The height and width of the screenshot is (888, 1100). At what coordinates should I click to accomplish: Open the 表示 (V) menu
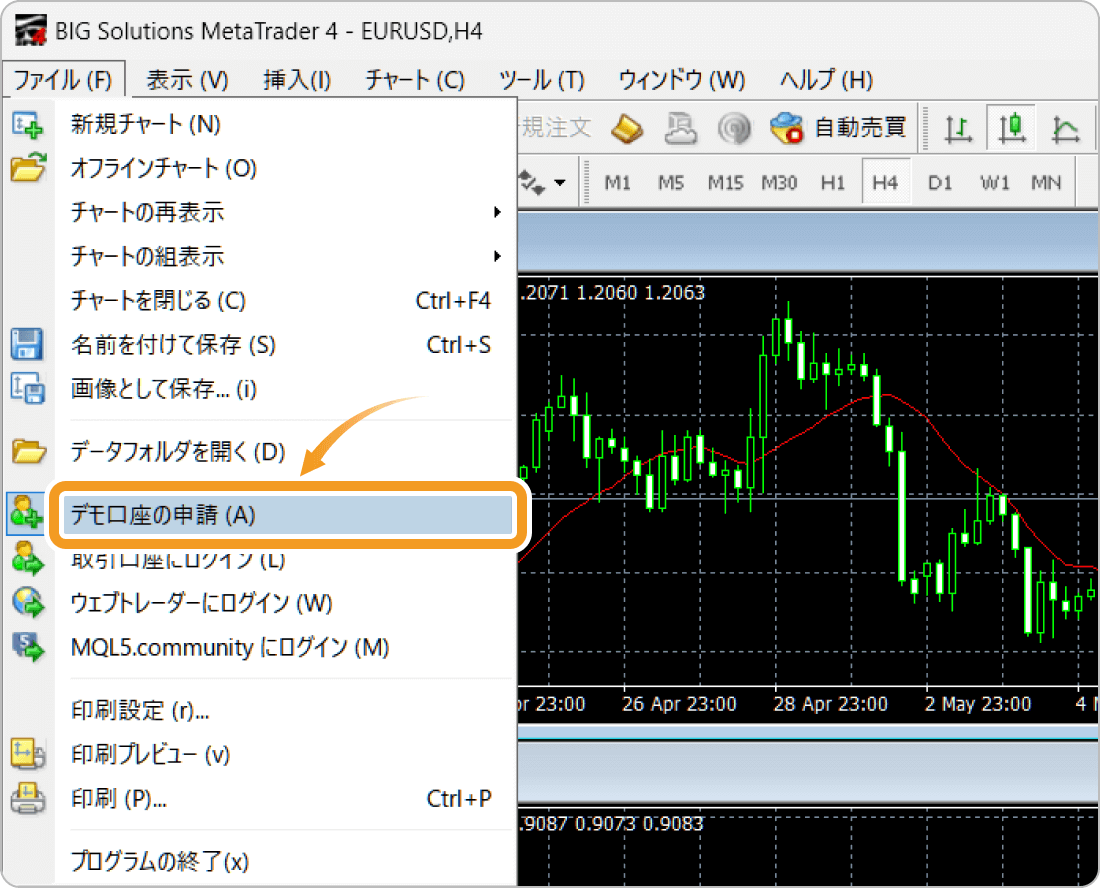[x=187, y=80]
